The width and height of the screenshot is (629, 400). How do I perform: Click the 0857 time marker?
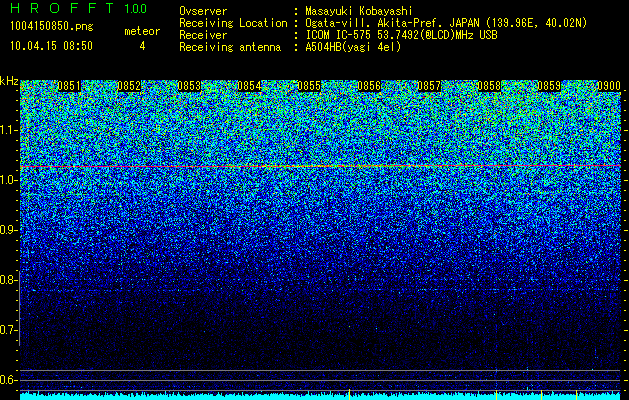tap(429, 86)
